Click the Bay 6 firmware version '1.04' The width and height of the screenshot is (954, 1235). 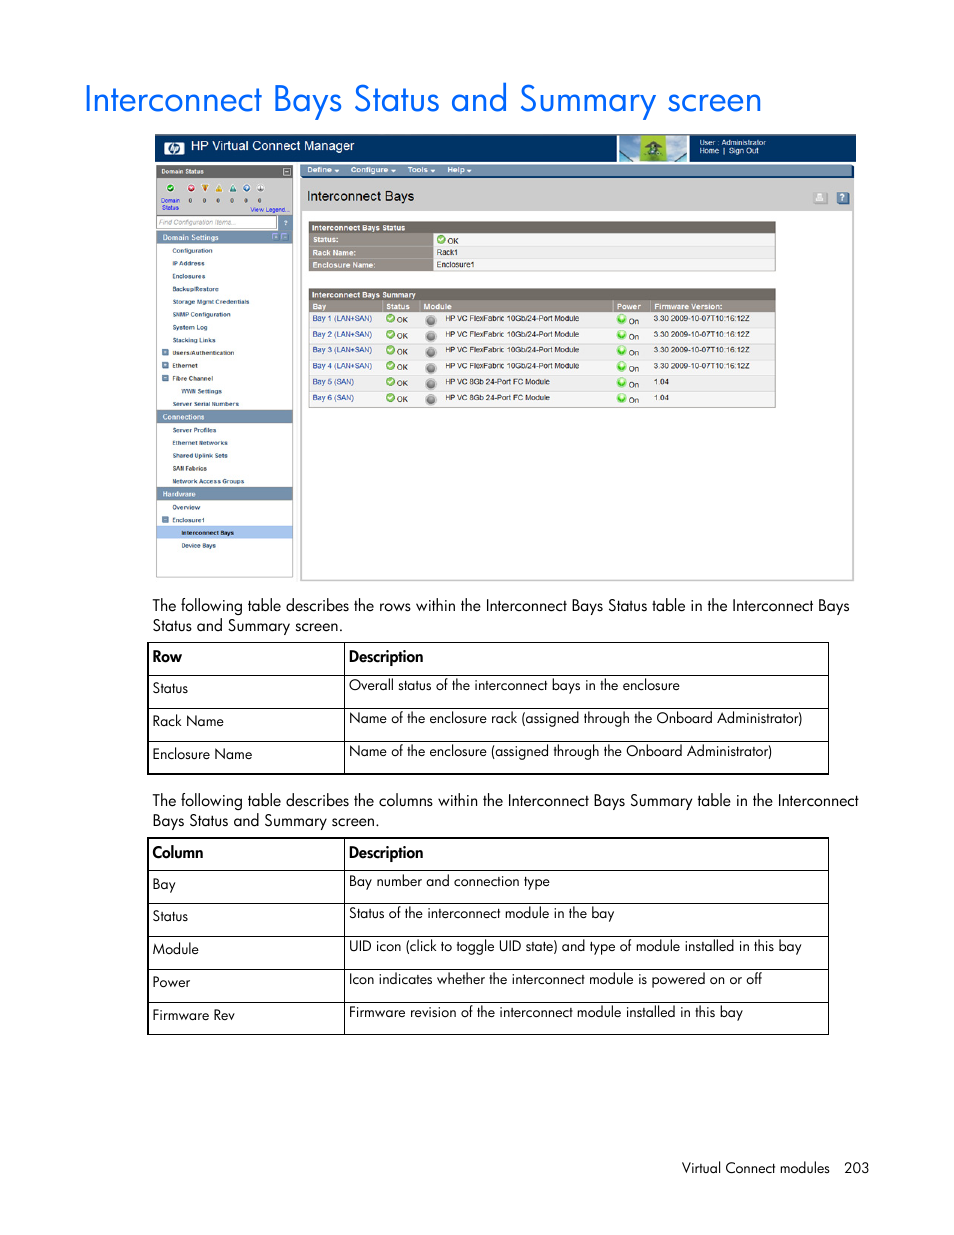click(x=661, y=398)
